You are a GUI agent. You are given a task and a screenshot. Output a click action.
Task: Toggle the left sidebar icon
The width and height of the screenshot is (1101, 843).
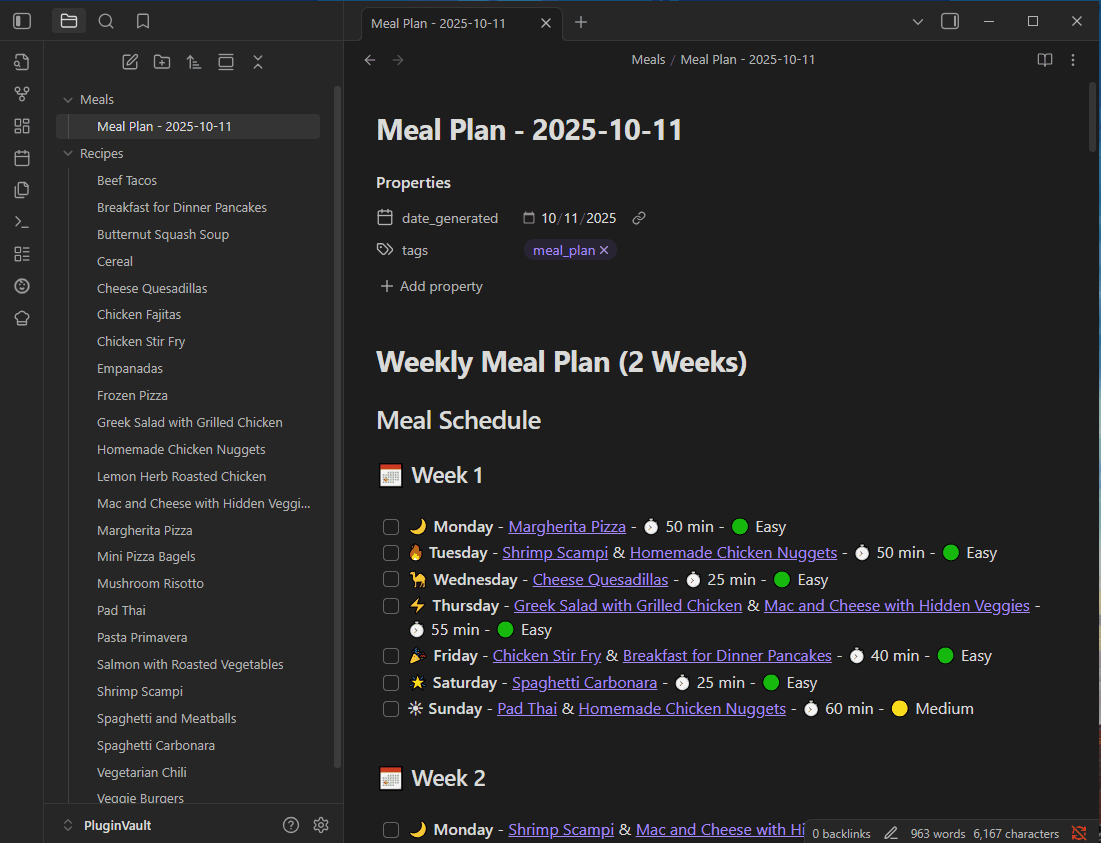[22, 21]
